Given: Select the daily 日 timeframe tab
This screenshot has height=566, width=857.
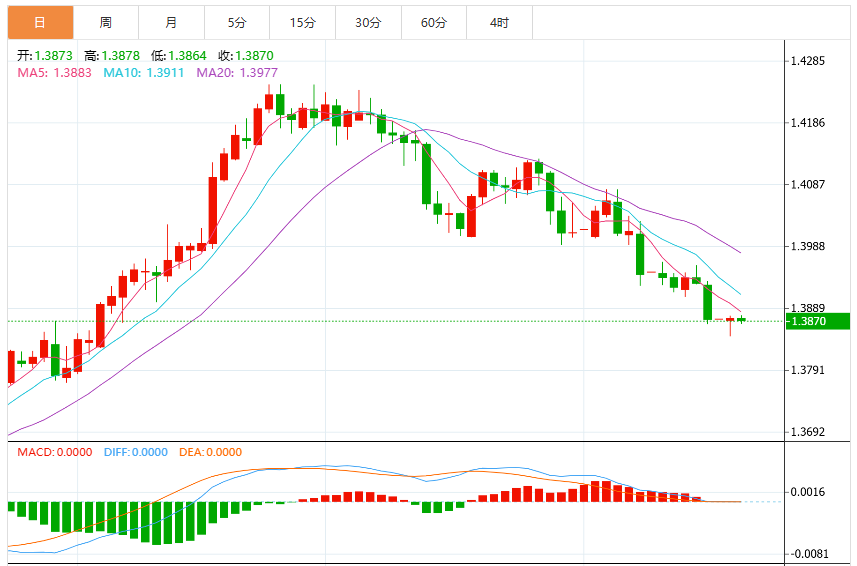Looking at the screenshot, I should pyautogui.click(x=40, y=23).
